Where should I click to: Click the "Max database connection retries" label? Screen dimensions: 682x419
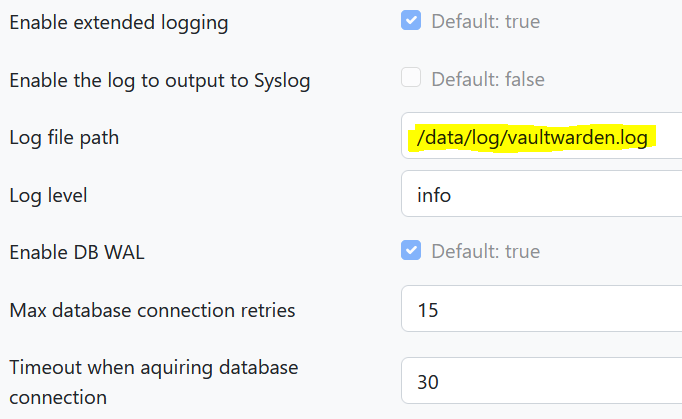click(152, 310)
